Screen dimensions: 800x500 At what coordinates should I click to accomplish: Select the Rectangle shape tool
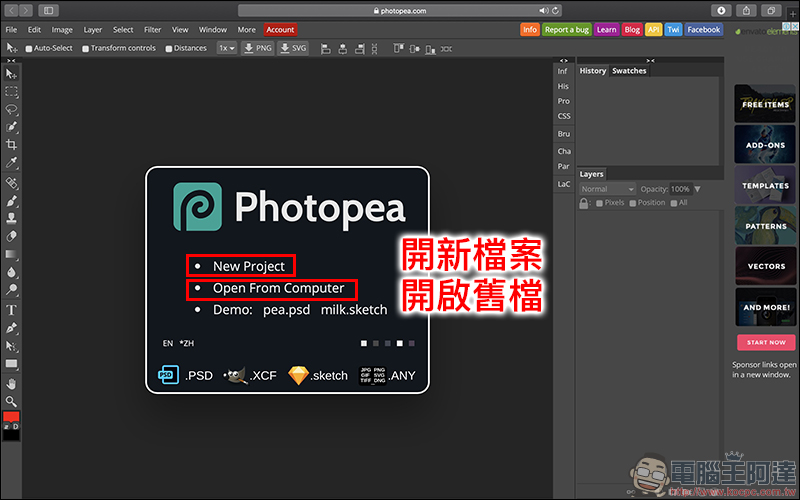tap(11, 364)
